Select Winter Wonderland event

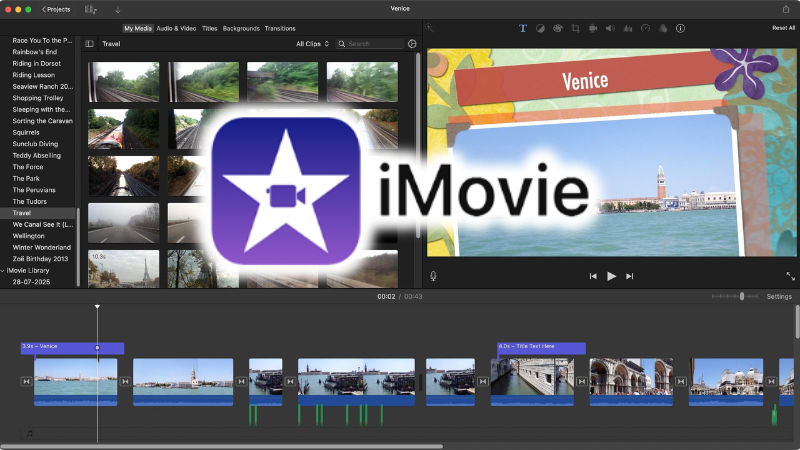coord(41,247)
